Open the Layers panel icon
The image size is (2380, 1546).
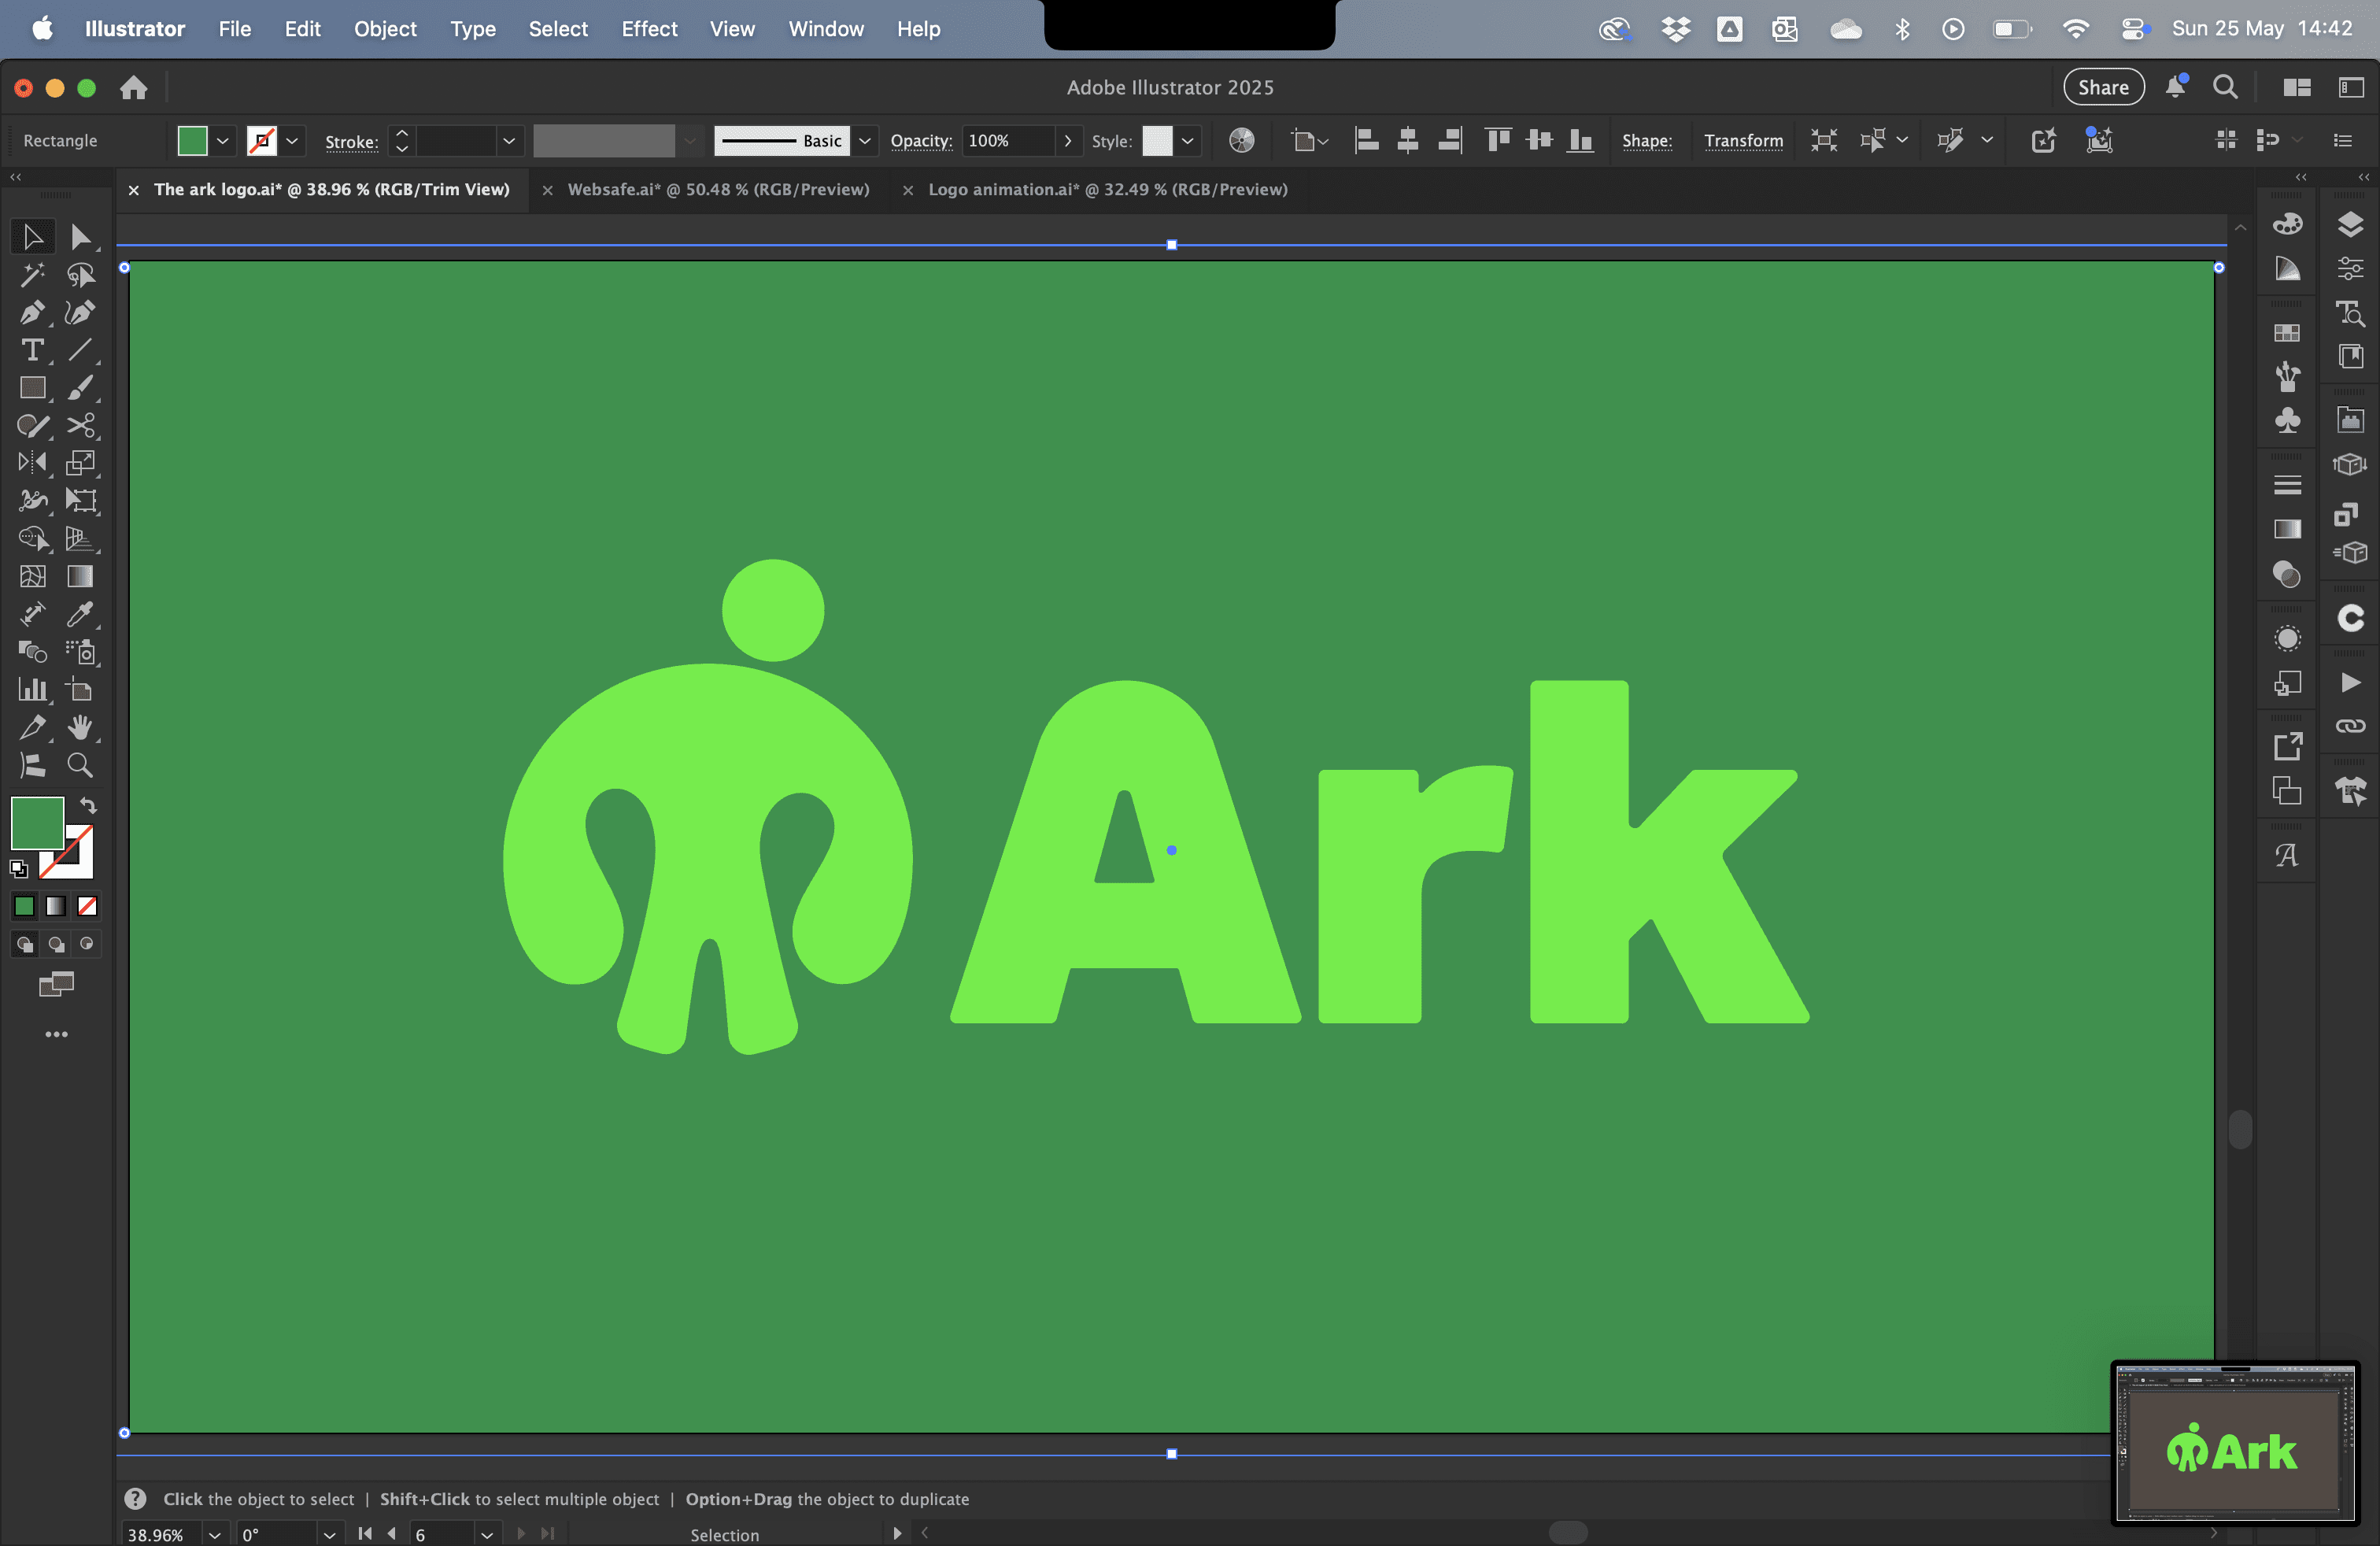[2349, 224]
